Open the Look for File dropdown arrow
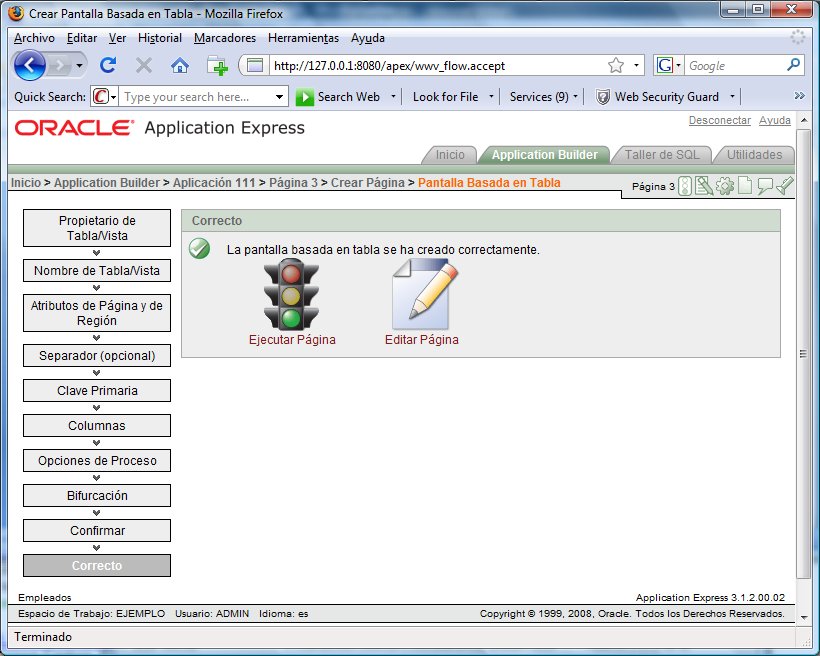The height and width of the screenshot is (656, 820). [491, 96]
